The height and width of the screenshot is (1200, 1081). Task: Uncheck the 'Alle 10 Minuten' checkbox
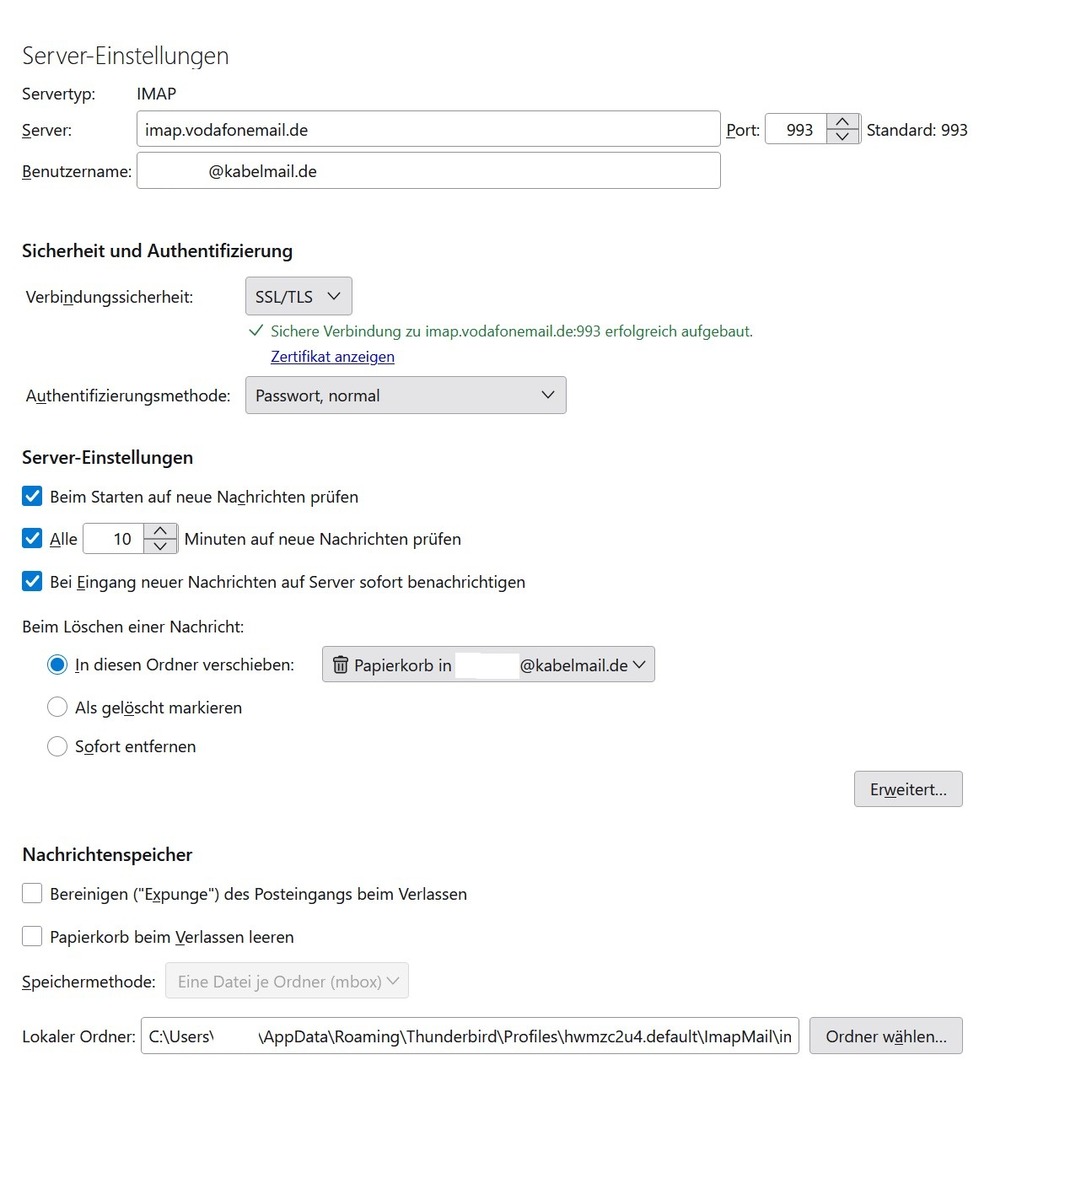[32, 538]
